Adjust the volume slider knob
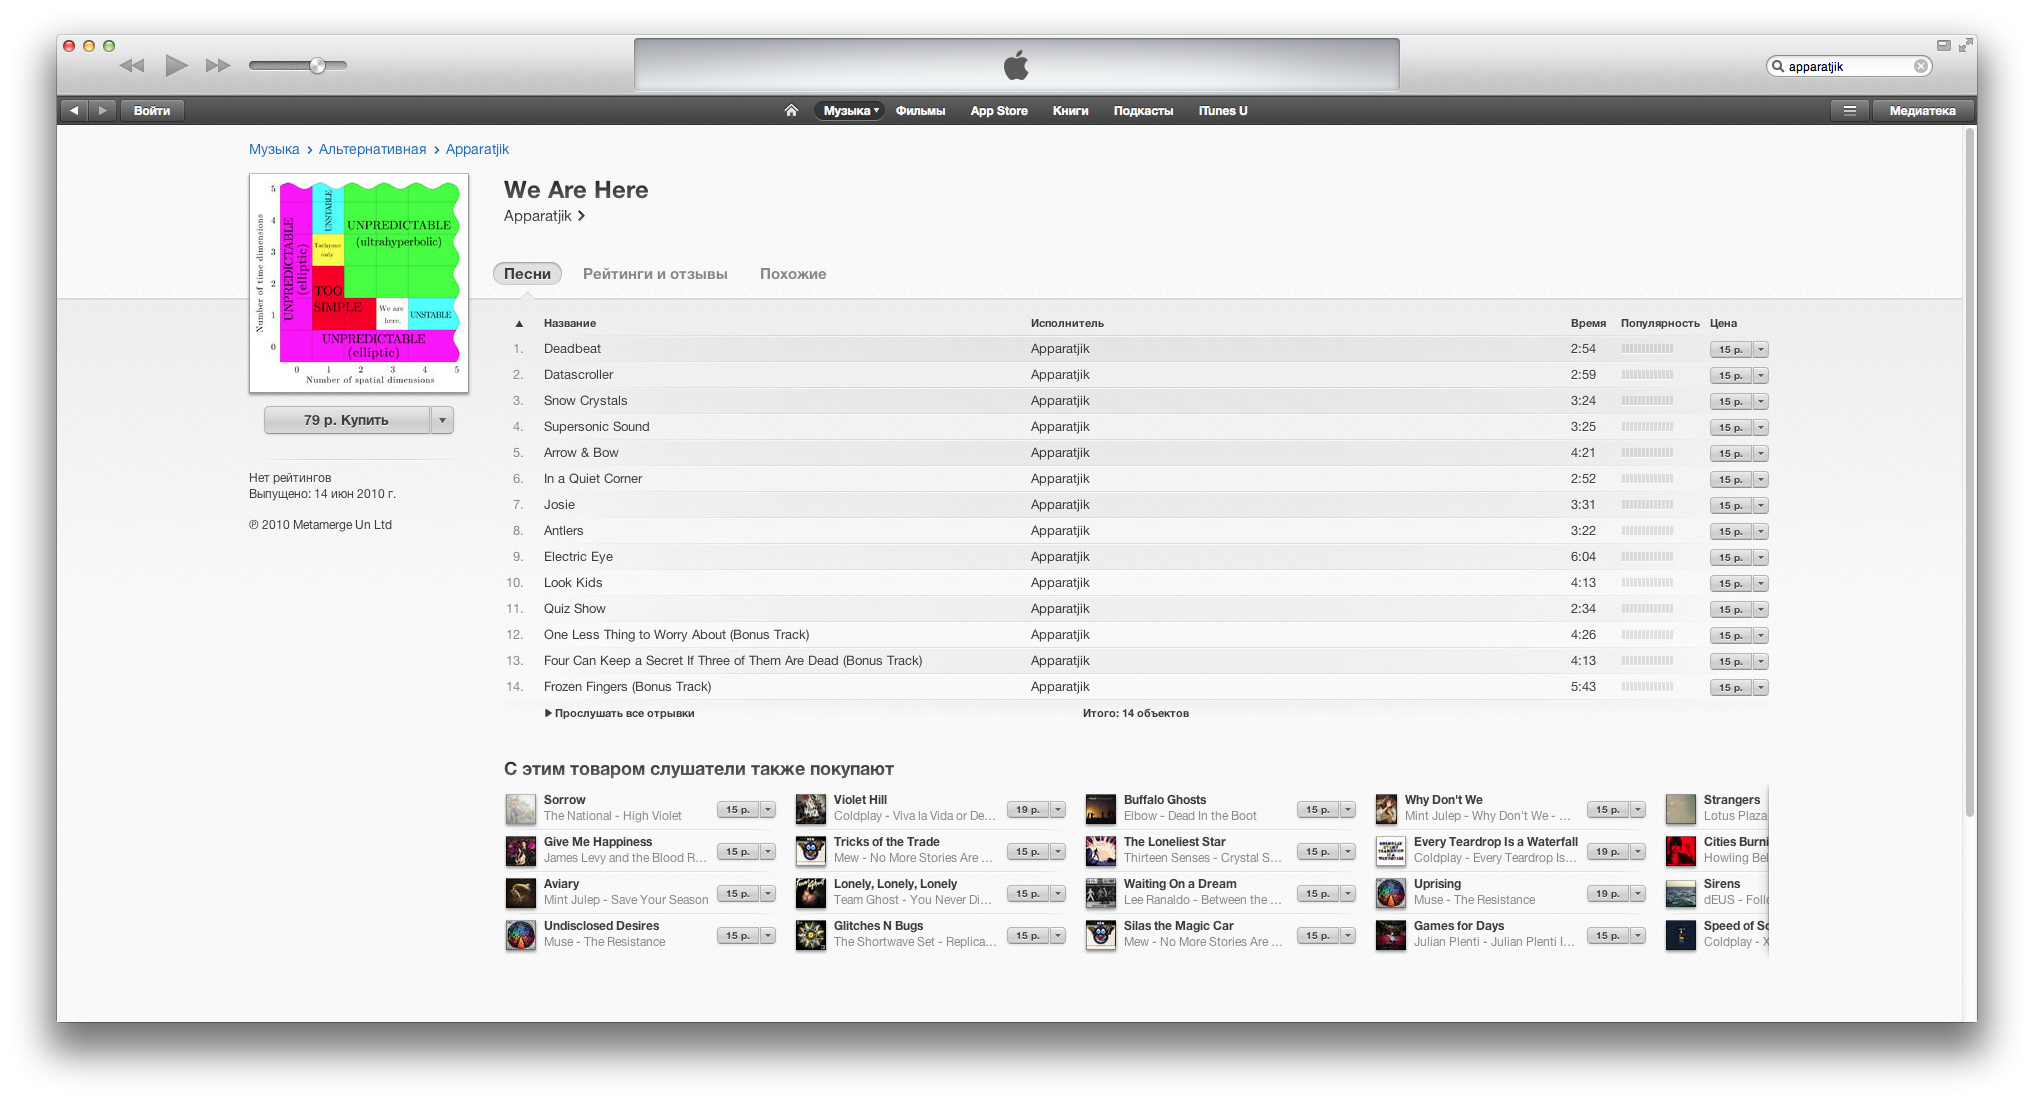The height and width of the screenshot is (1101, 2034). click(x=317, y=66)
